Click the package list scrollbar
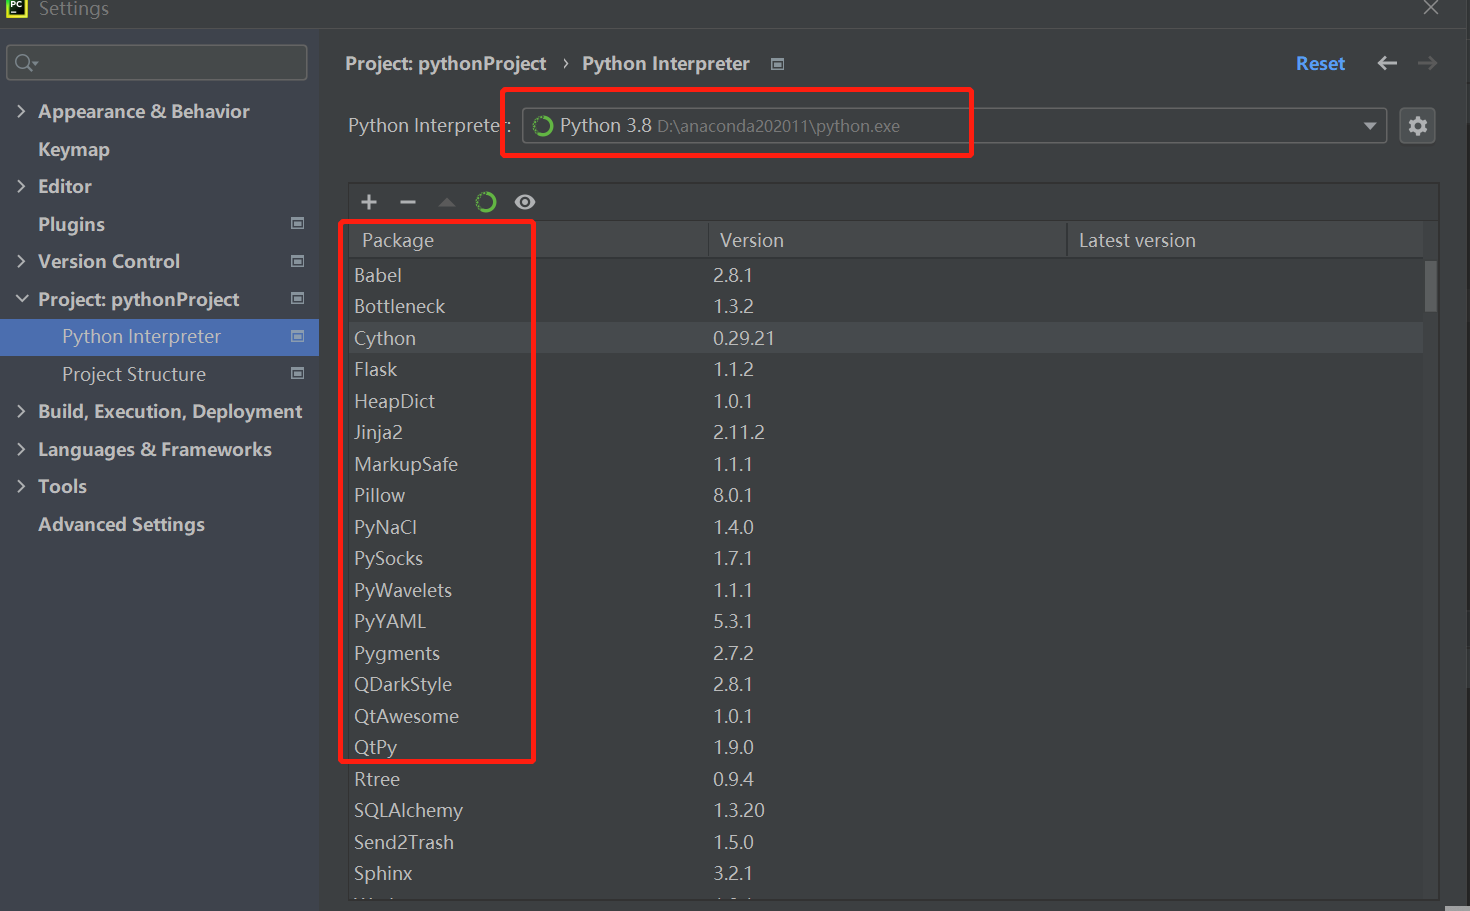 pos(1430,286)
